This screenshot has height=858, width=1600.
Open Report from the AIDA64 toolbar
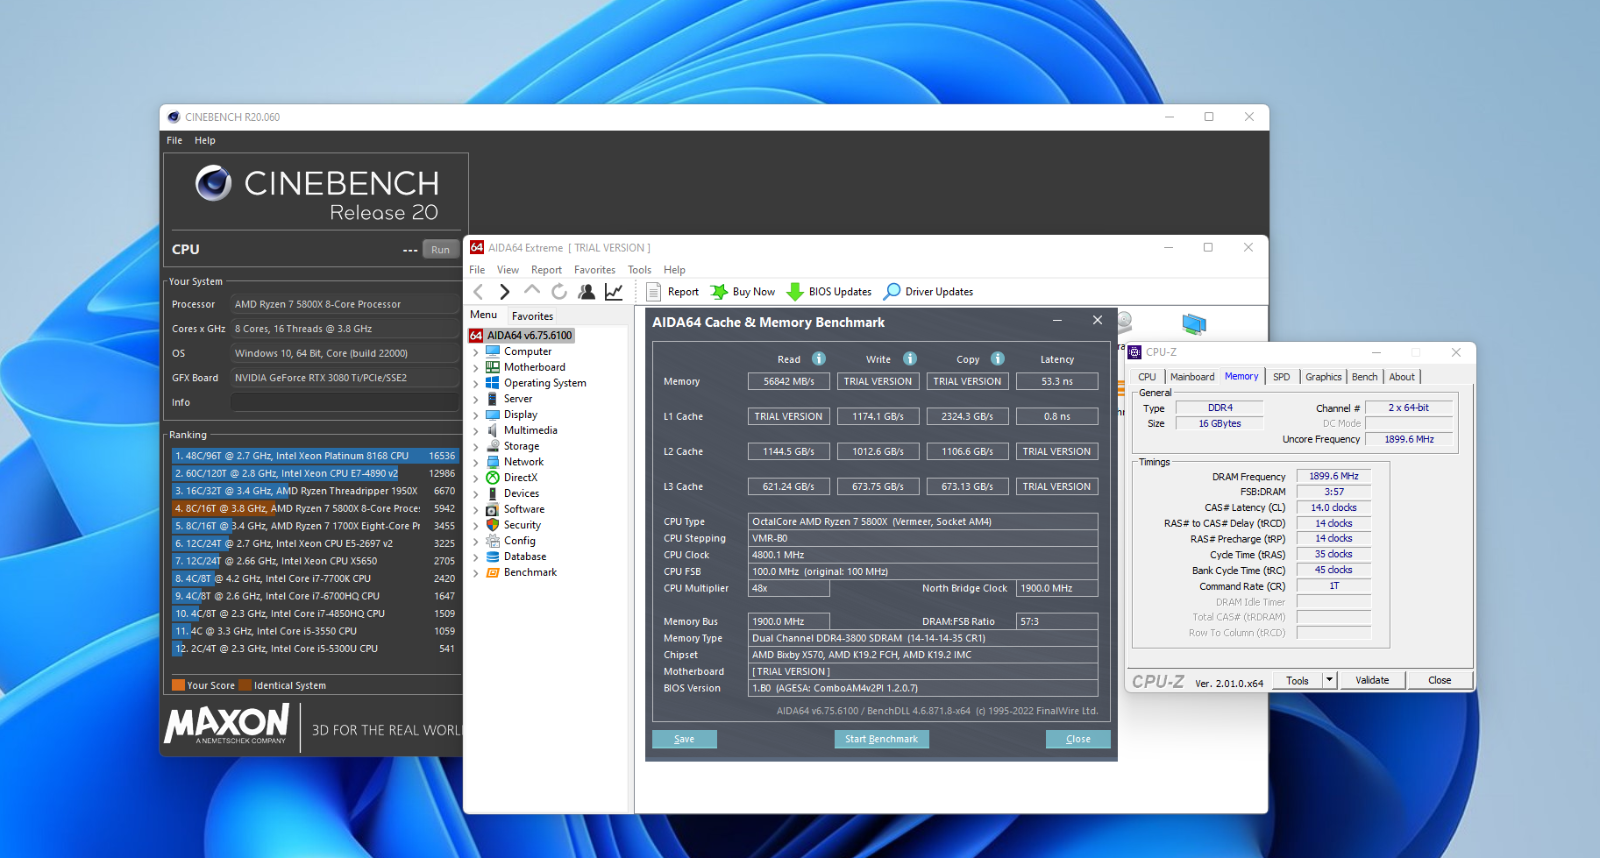(x=673, y=292)
